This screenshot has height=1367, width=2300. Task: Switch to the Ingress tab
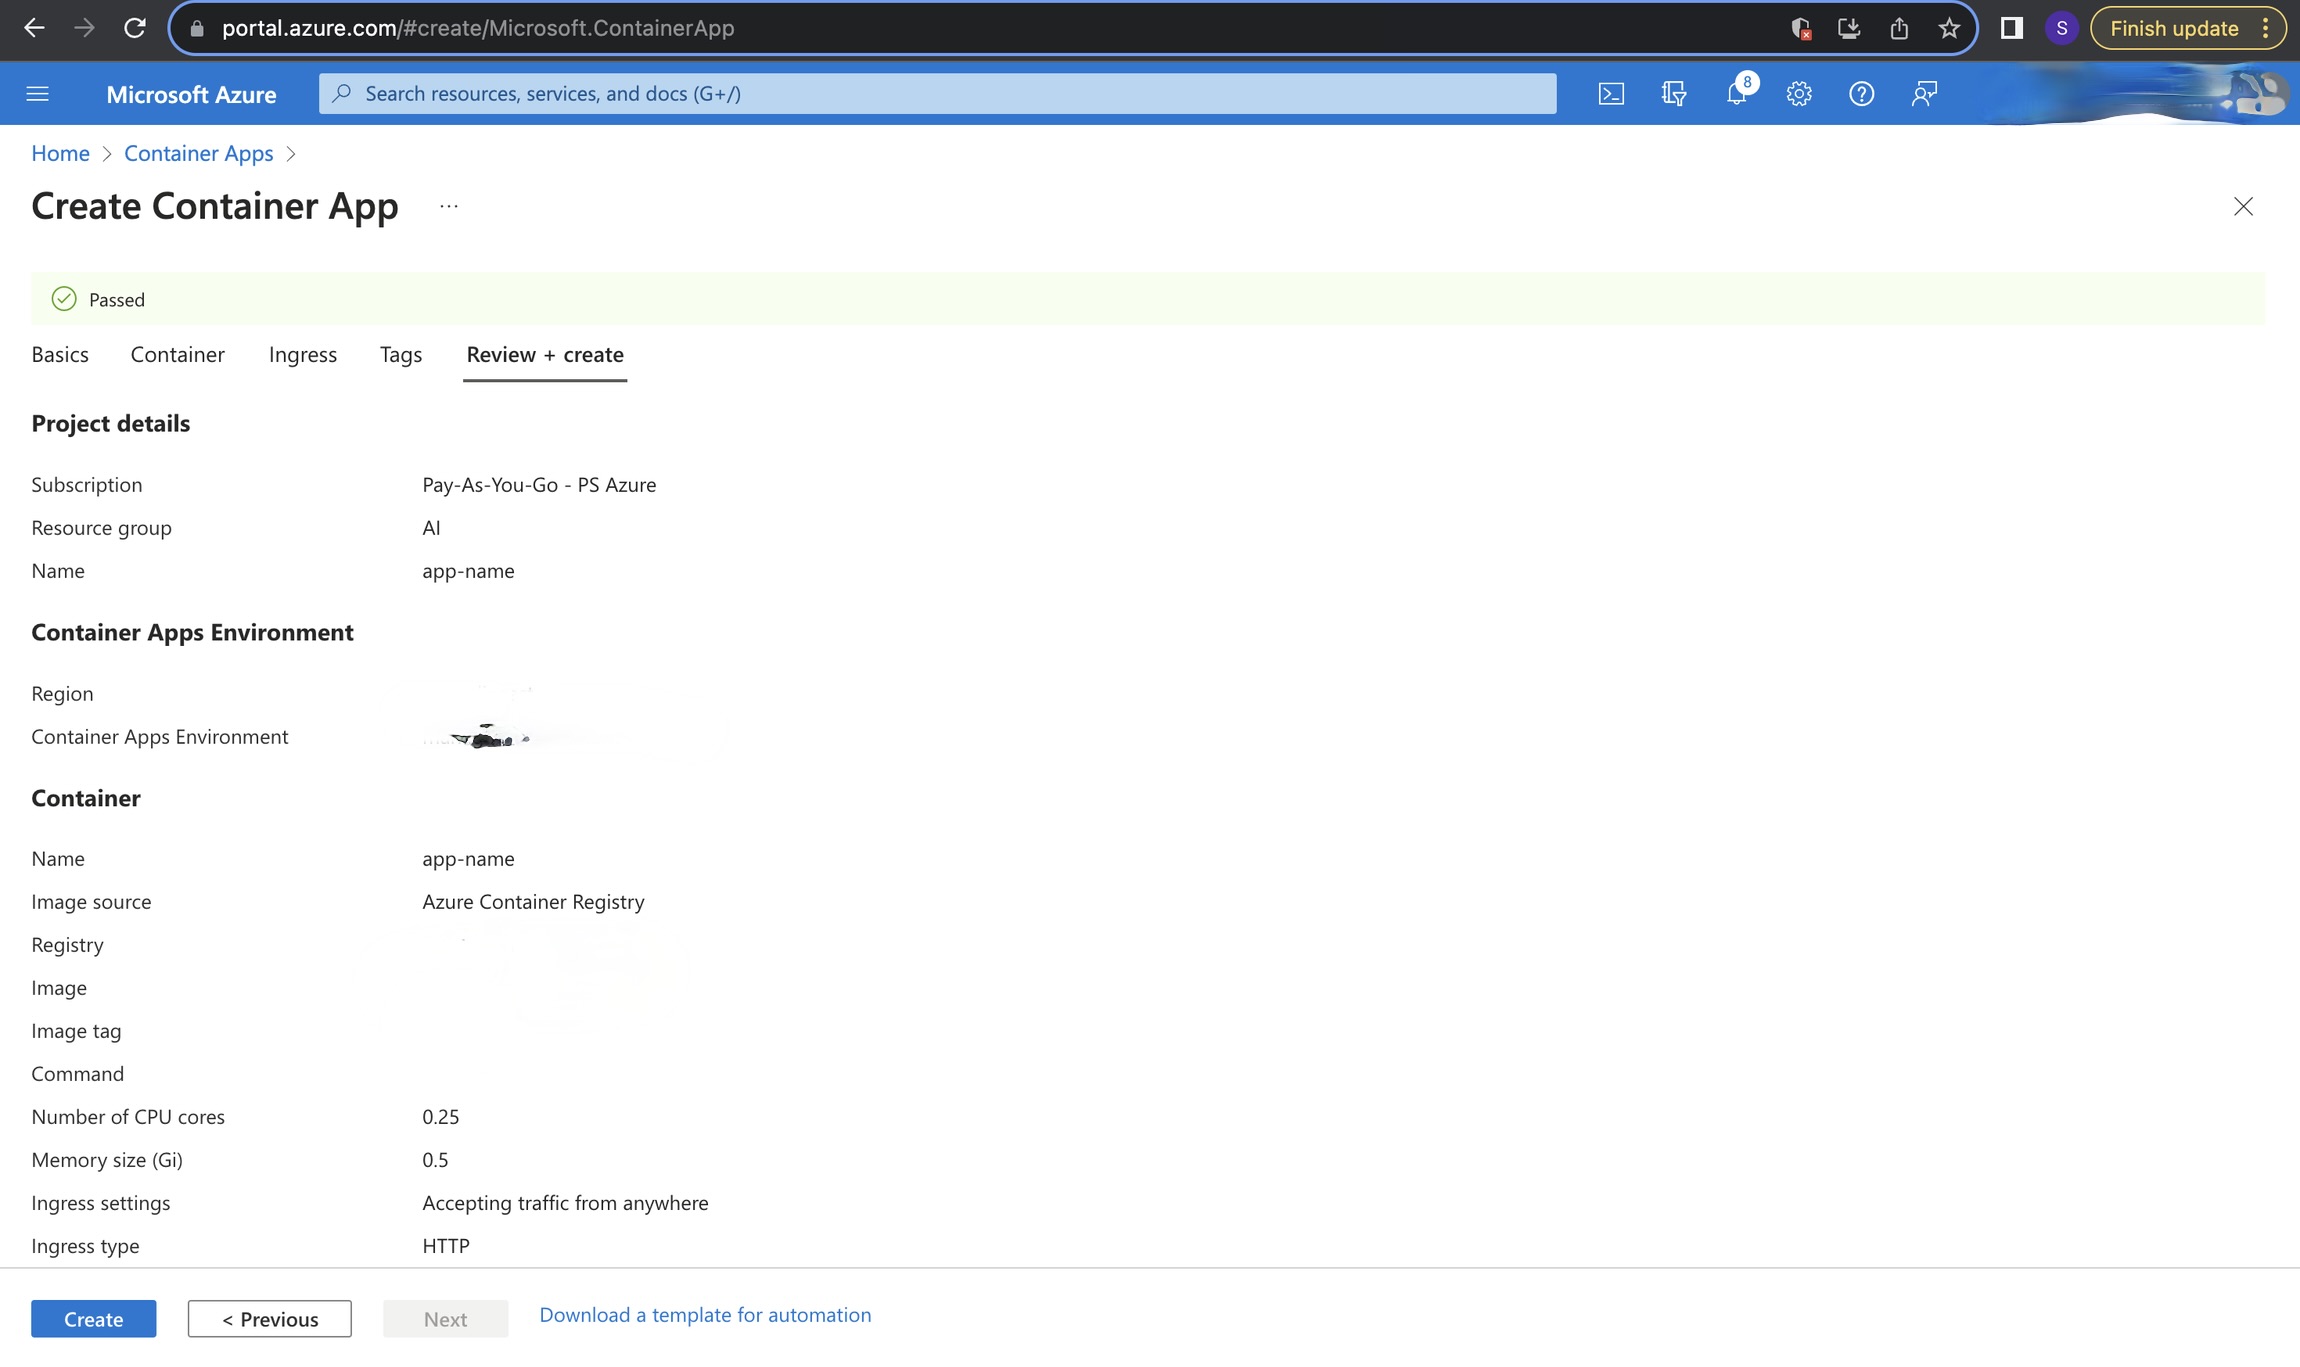(302, 354)
